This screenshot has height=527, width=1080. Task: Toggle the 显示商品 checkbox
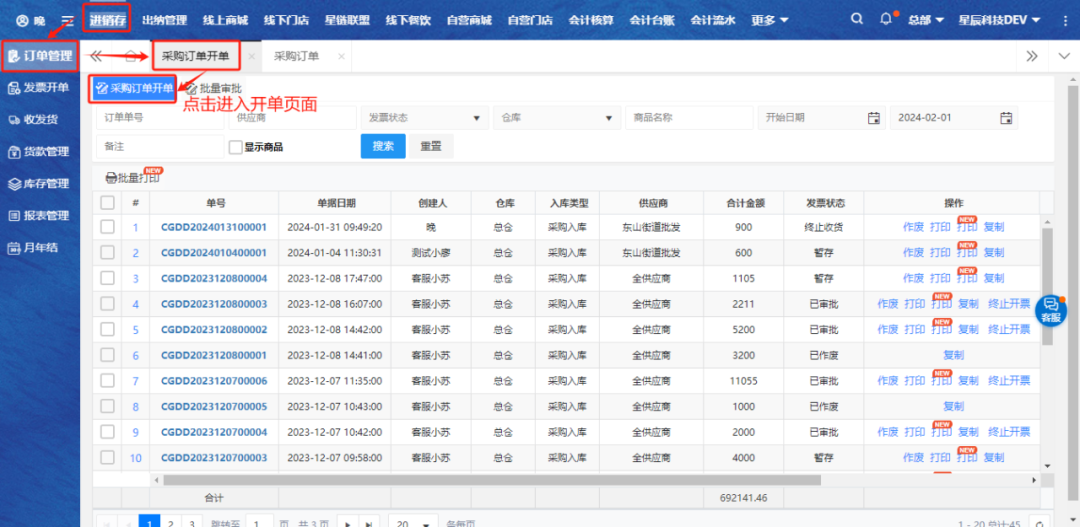point(236,147)
